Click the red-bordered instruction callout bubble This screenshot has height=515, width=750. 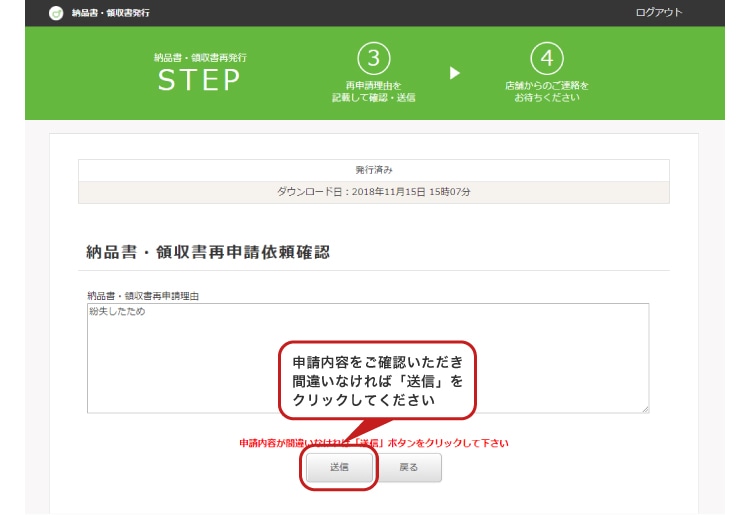377,379
